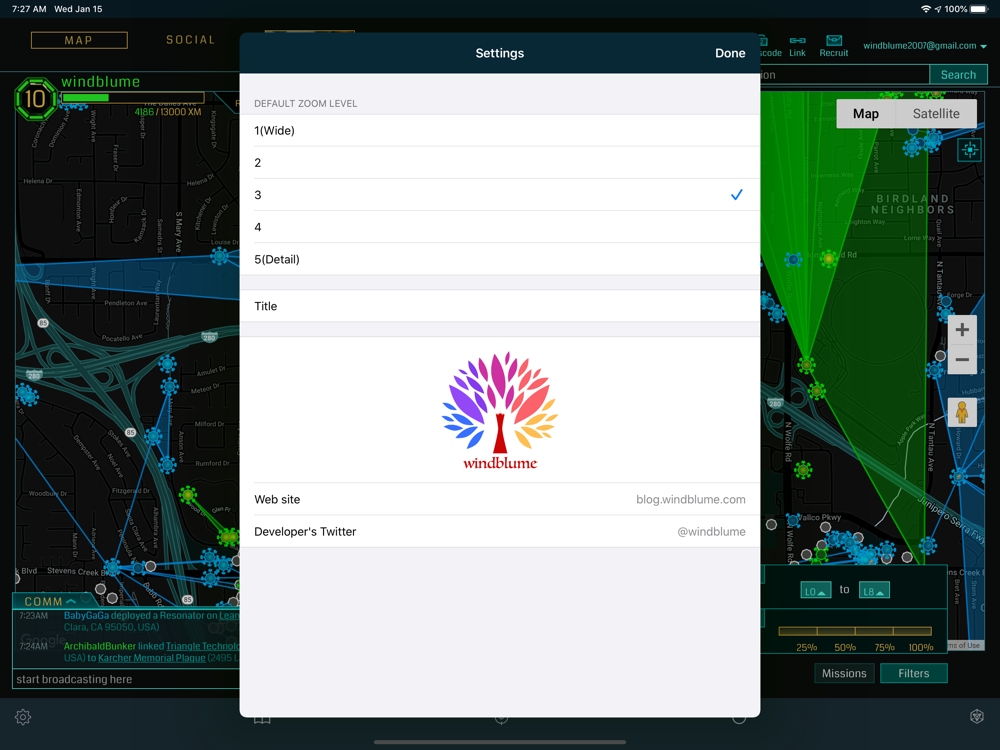Click the 'DEFAULT ZOOM LEVEL' header
Image resolution: width=1000 pixels, height=750 pixels.
pos(305,103)
